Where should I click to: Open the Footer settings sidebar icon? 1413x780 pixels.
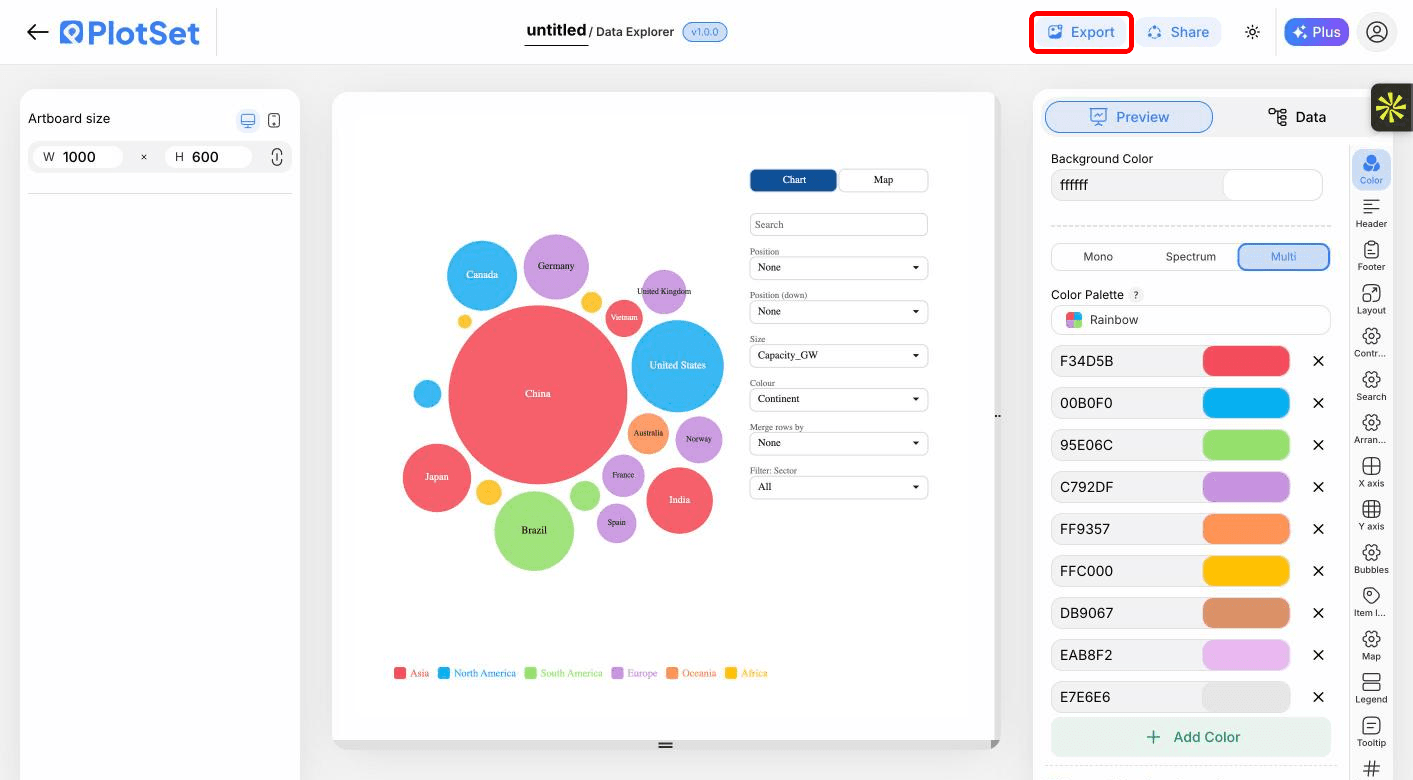(1371, 255)
